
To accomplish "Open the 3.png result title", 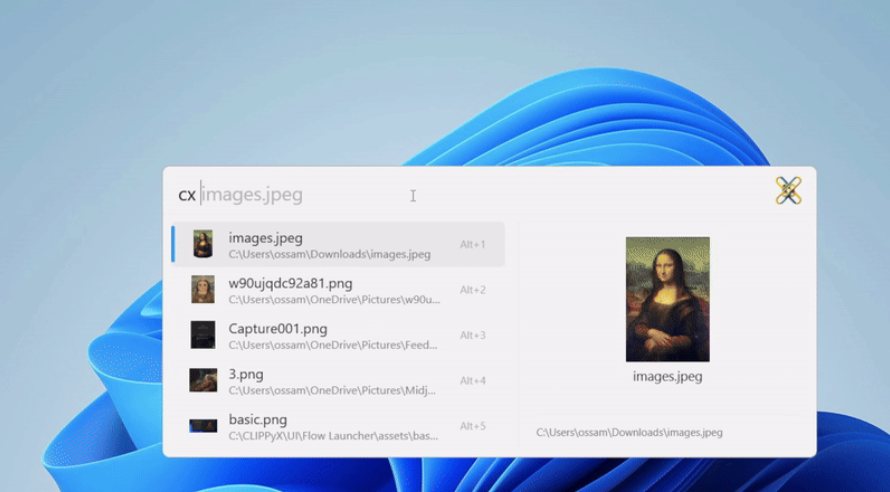I will pyautogui.click(x=246, y=374).
